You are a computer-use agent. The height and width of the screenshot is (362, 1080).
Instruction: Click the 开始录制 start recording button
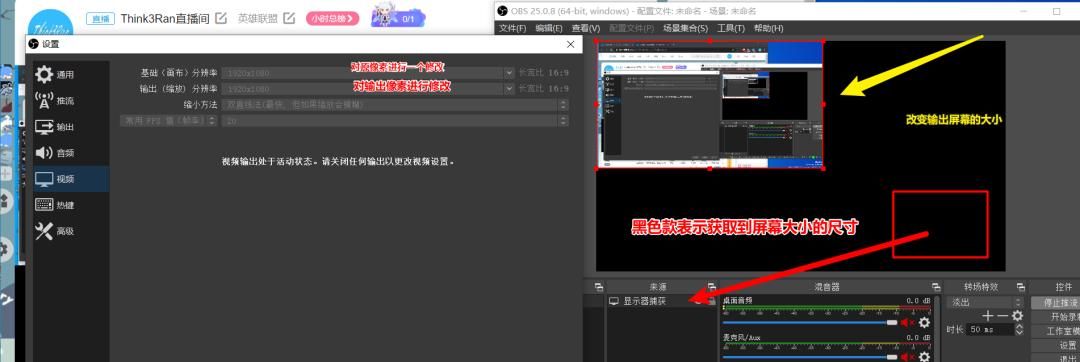1055,317
